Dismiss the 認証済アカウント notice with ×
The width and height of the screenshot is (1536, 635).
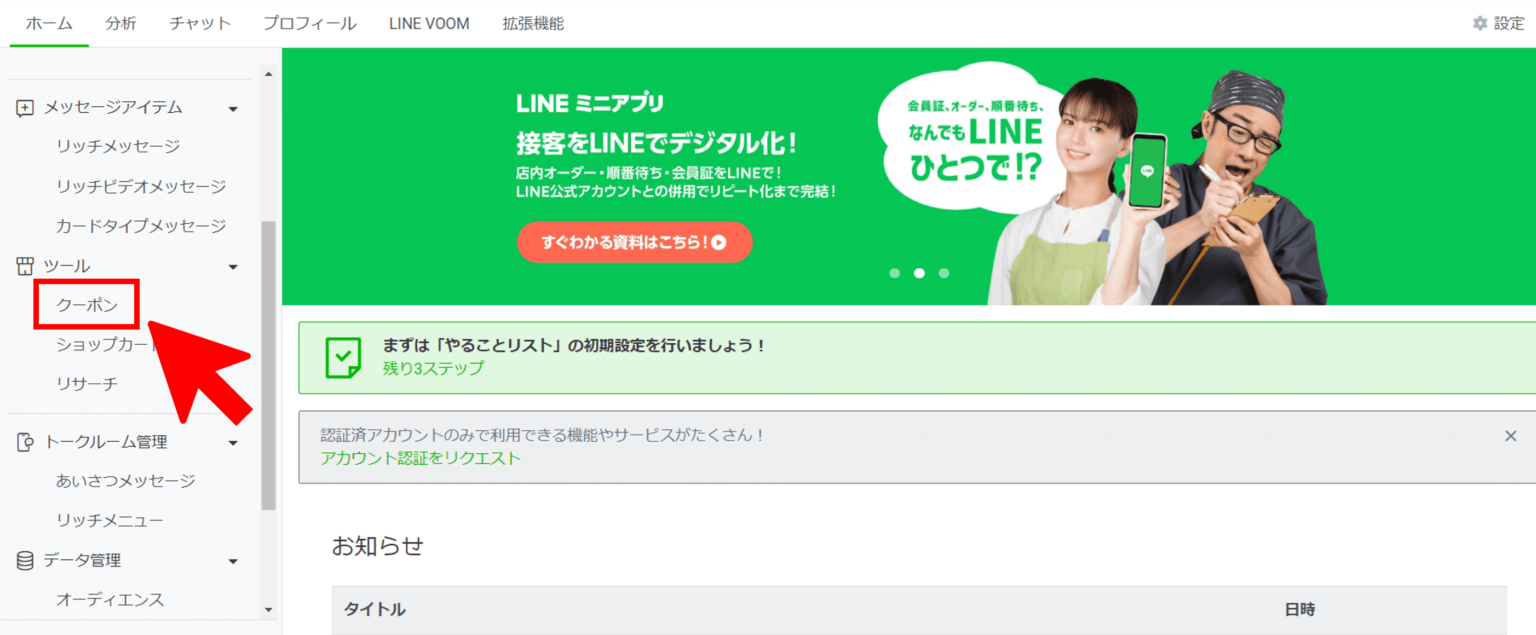pos(1510,436)
